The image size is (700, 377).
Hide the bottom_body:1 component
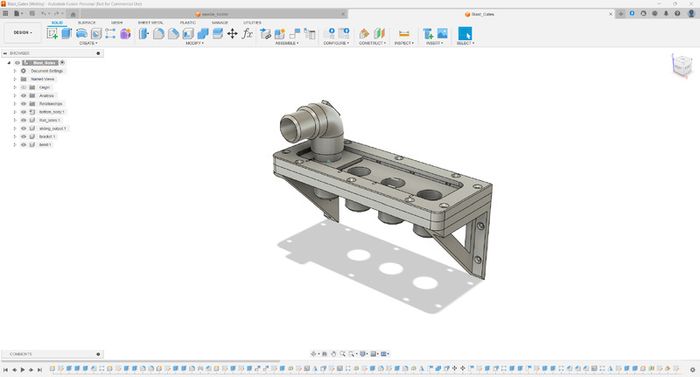point(24,112)
